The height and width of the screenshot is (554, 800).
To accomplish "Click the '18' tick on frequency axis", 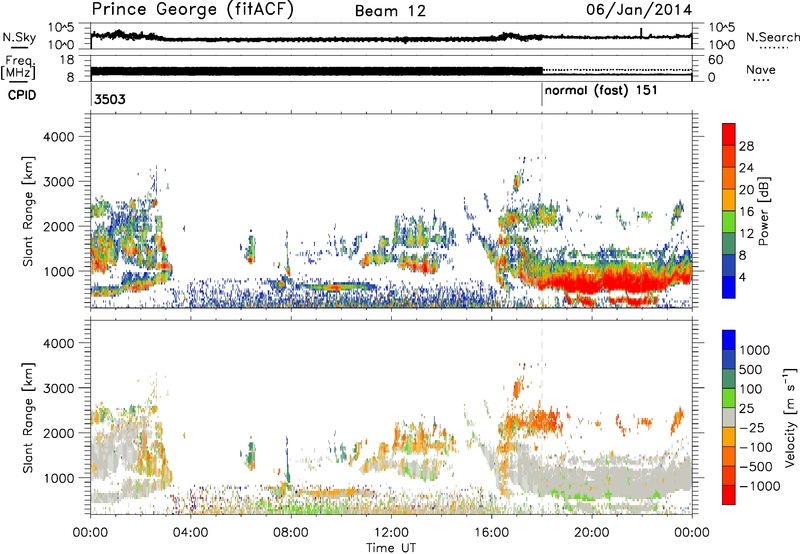I will point(66,60).
